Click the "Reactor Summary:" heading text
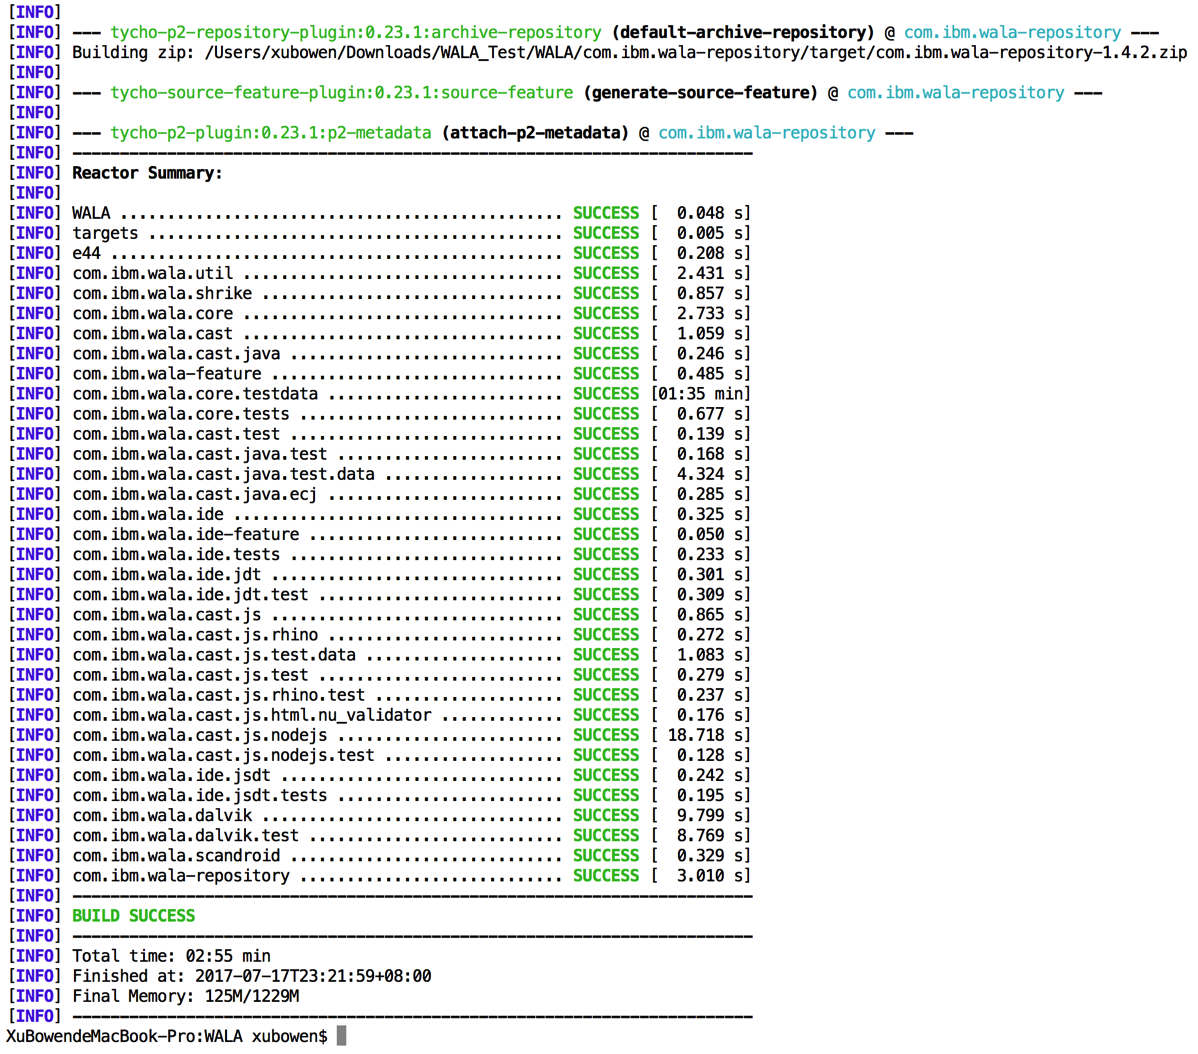The width and height of the screenshot is (1198, 1054). (147, 173)
